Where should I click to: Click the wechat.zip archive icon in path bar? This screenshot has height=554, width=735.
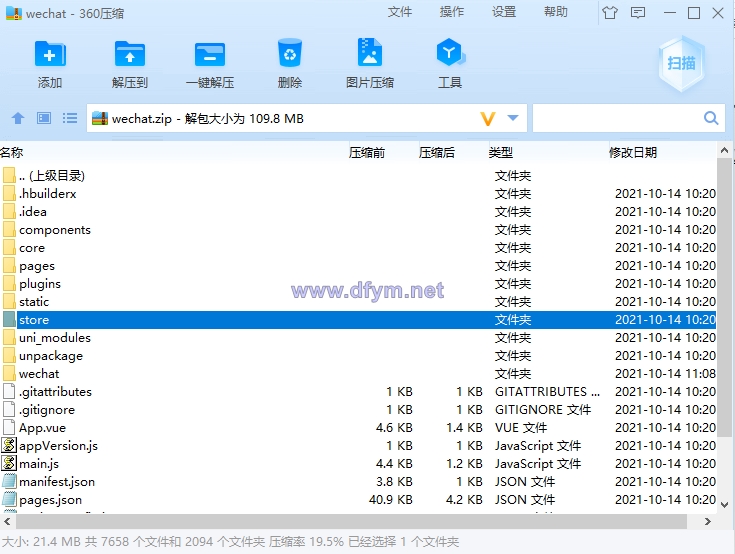click(100, 118)
